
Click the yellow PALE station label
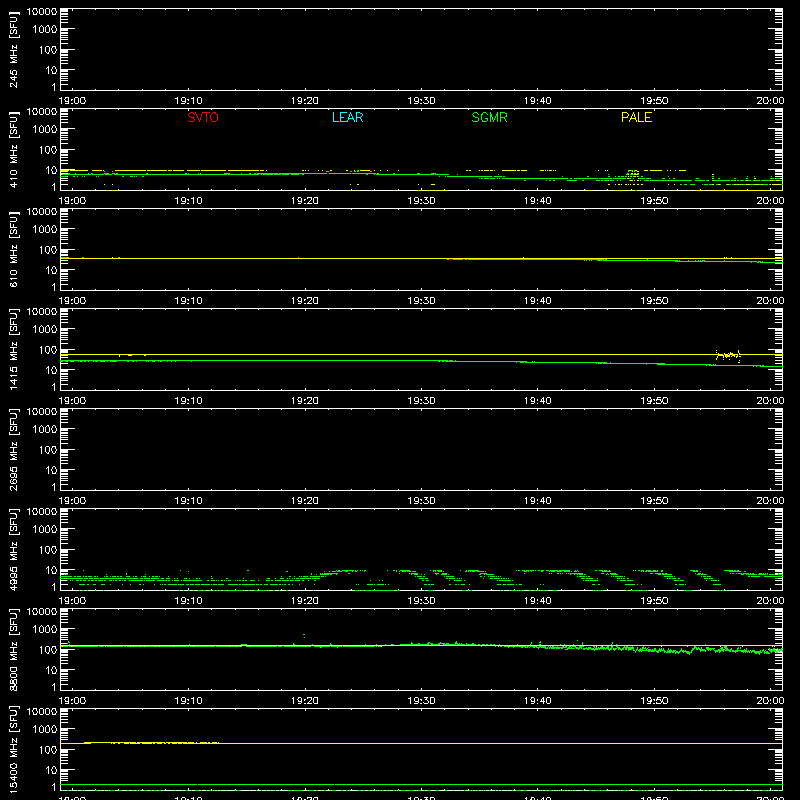point(636,117)
